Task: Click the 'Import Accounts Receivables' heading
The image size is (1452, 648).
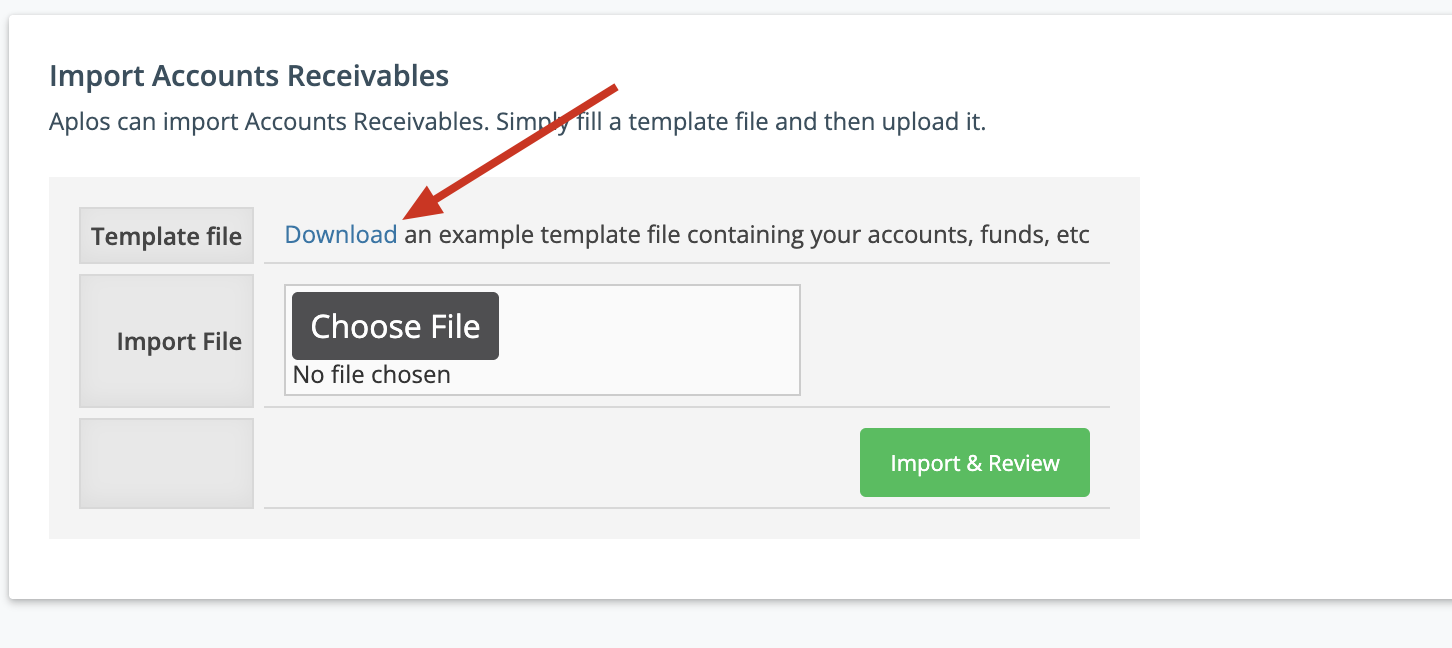Action: click(x=249, y=76)
